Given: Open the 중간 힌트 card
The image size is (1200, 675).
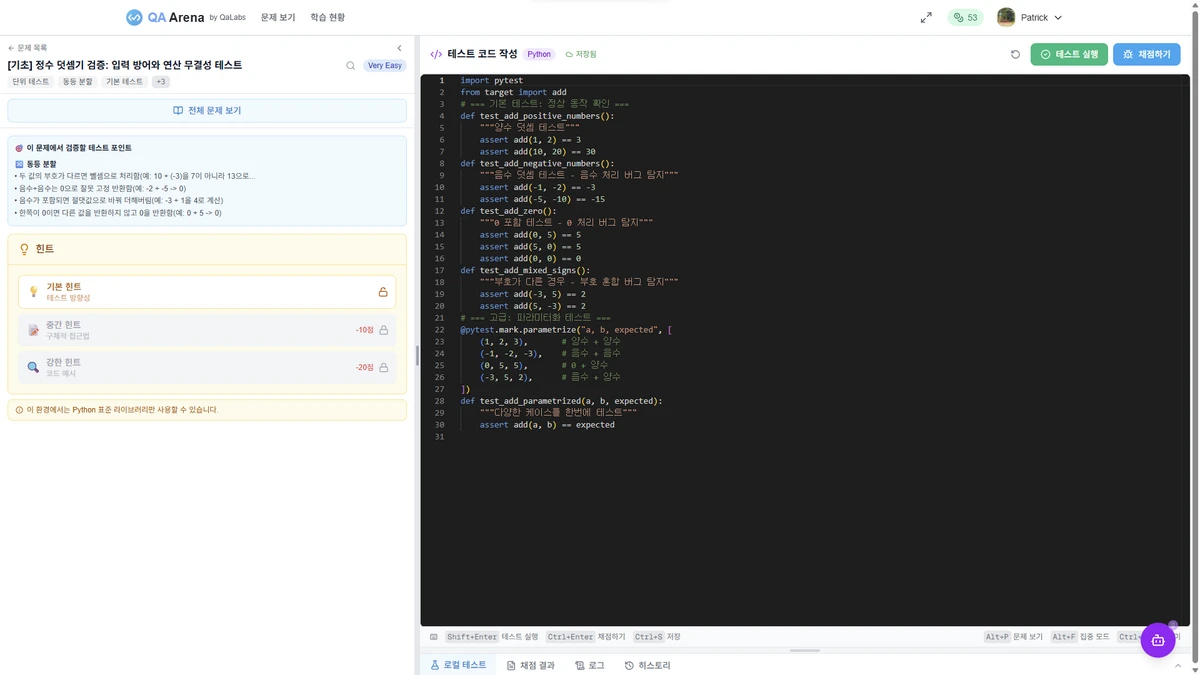Looking at the screenshot, I should [207, 330].
